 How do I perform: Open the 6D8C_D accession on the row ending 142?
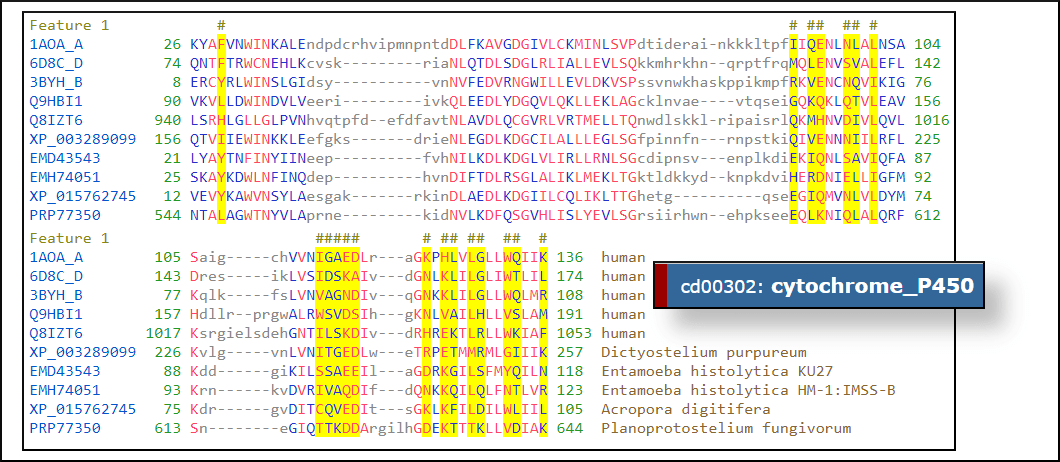click(x=57, y=64)
